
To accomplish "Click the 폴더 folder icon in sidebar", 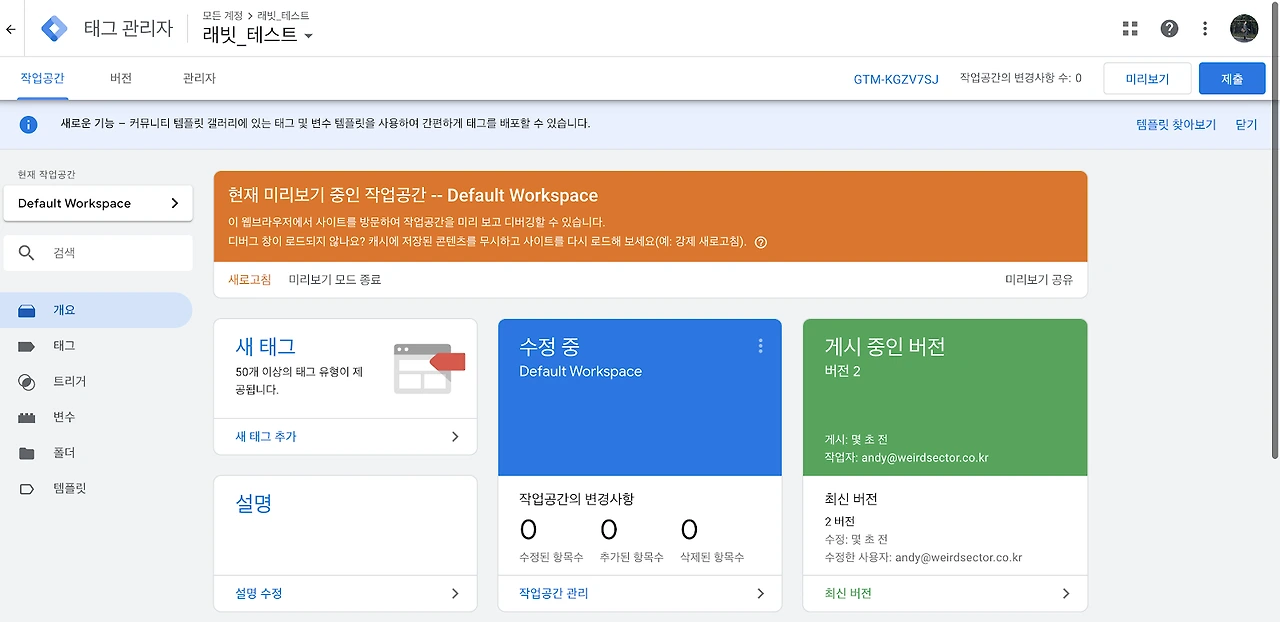I will pyautogui.click(x=27, y=454).
